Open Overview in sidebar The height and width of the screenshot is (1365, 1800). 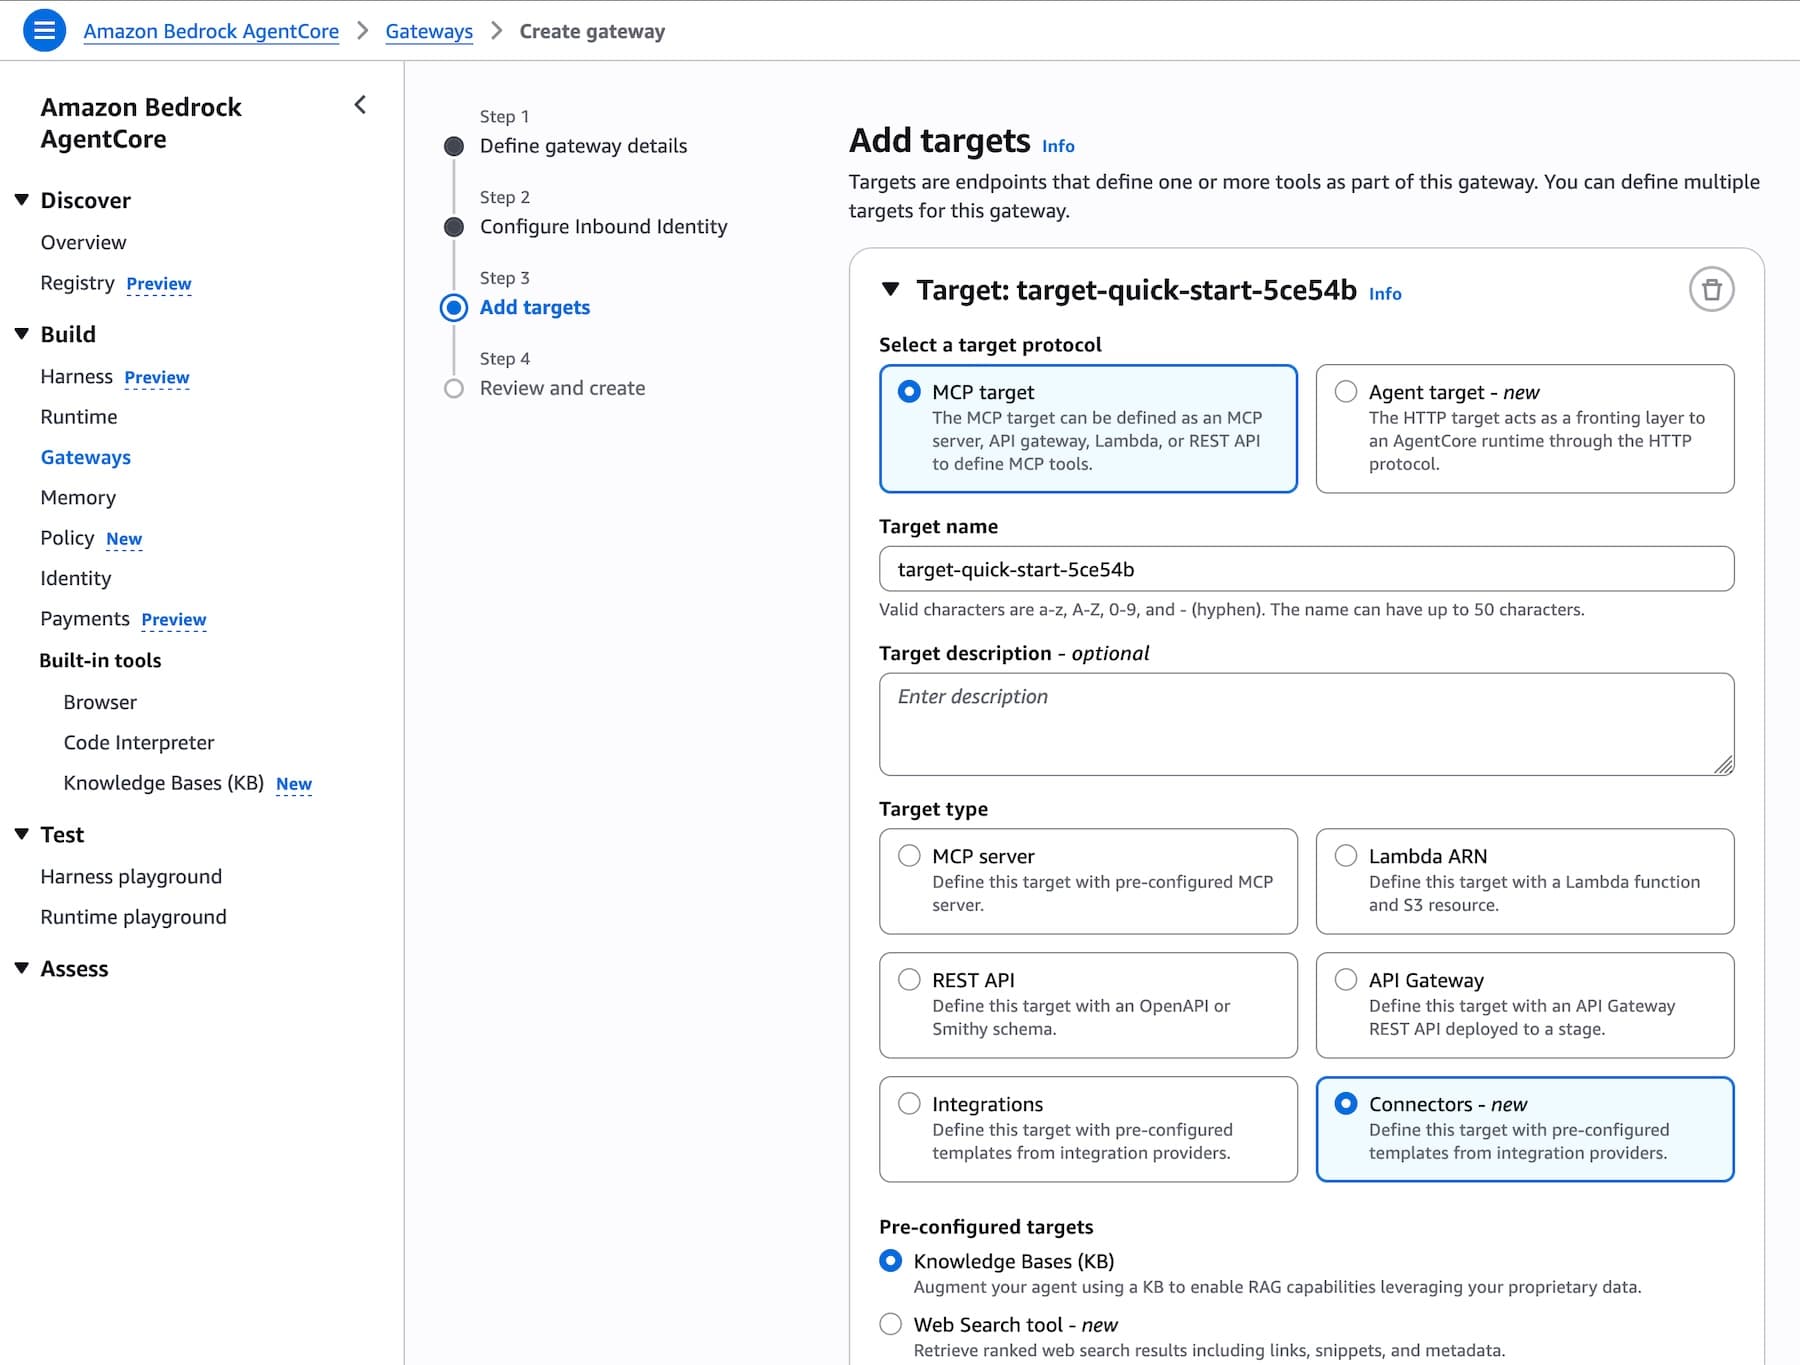[83, 242]
